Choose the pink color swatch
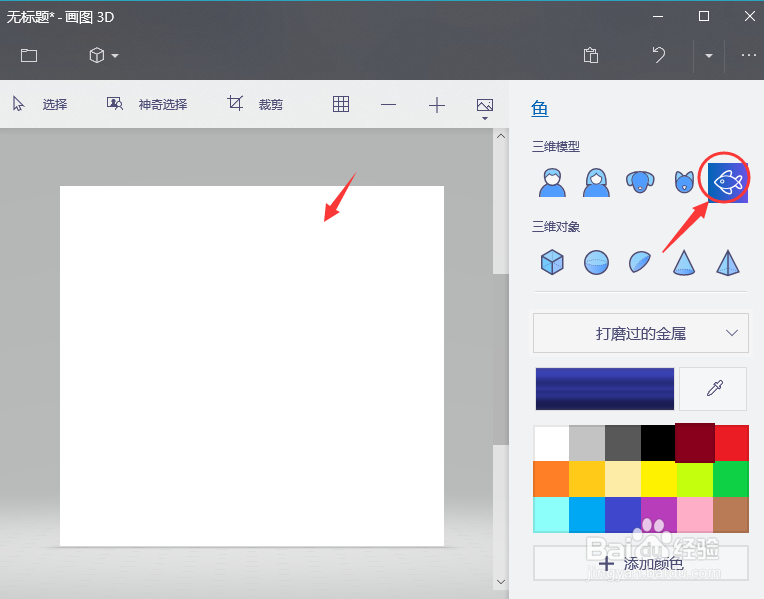The width and height of the screenshot is (764, 599). click(x=695, y=515)
